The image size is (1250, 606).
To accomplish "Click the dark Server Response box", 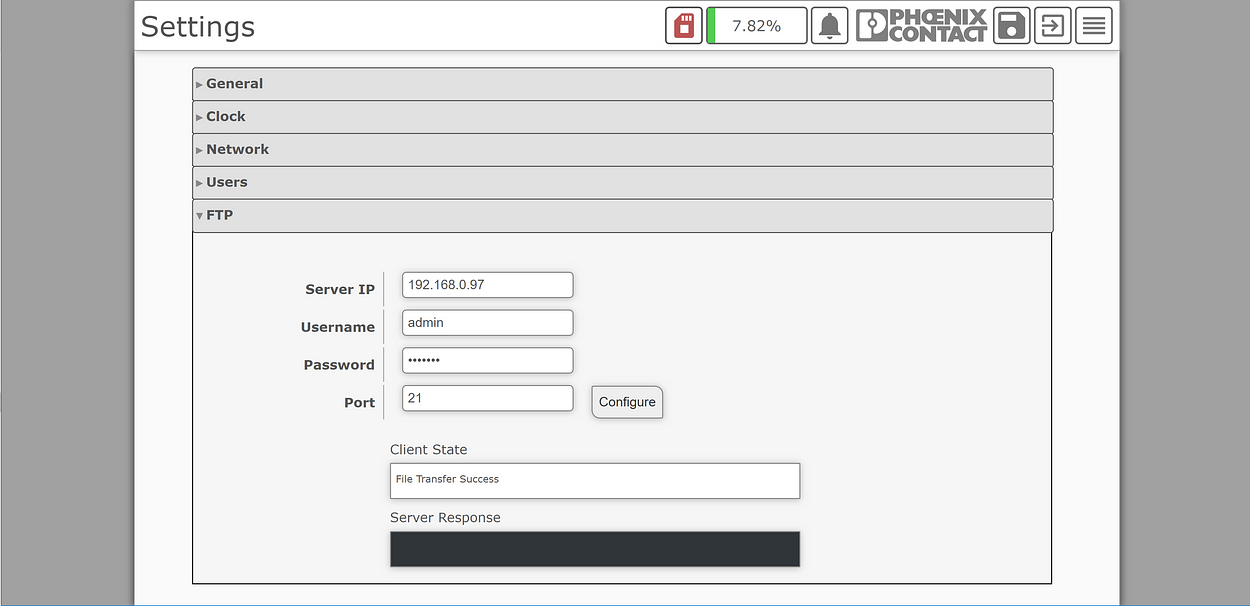I will coord(595,549).
